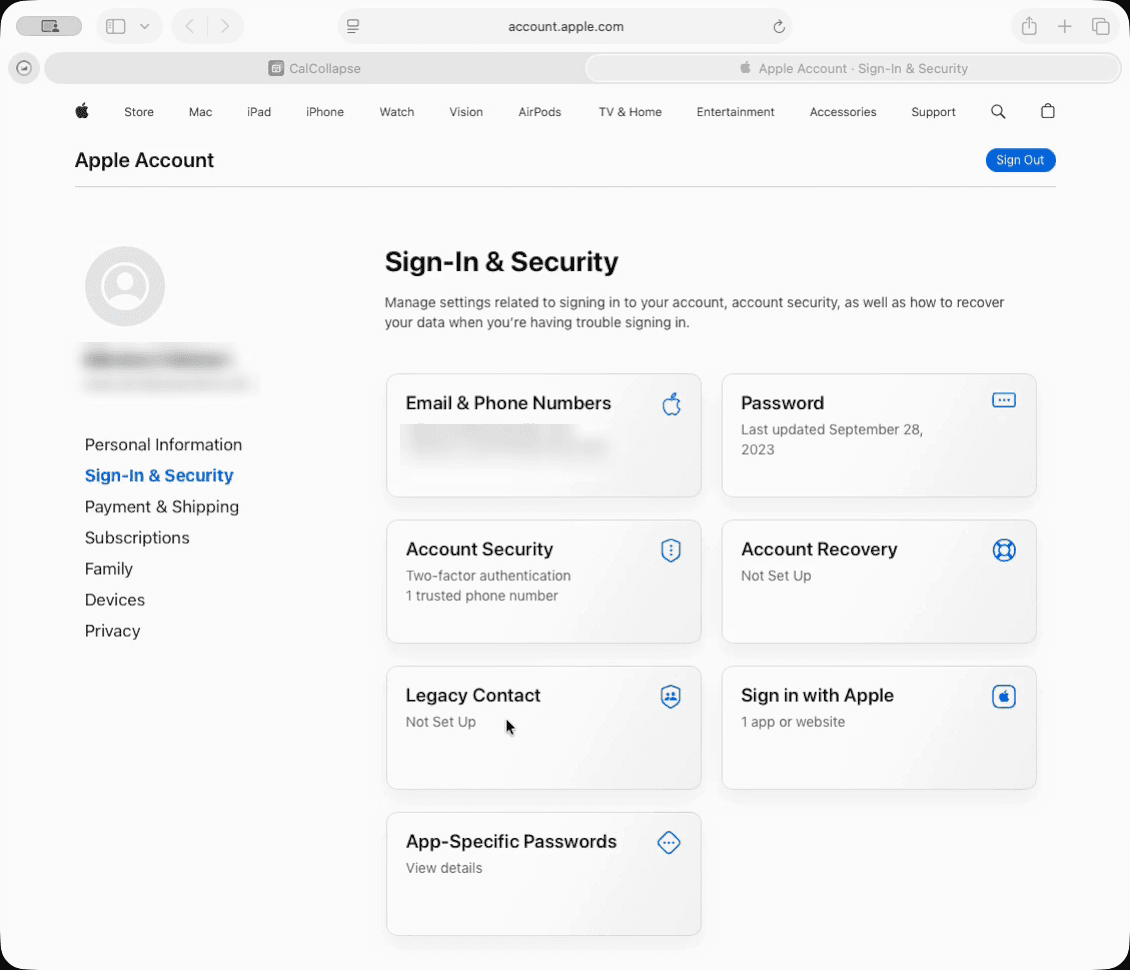
Task: Click the 'View details' text
Action: [x=444, y=868]
